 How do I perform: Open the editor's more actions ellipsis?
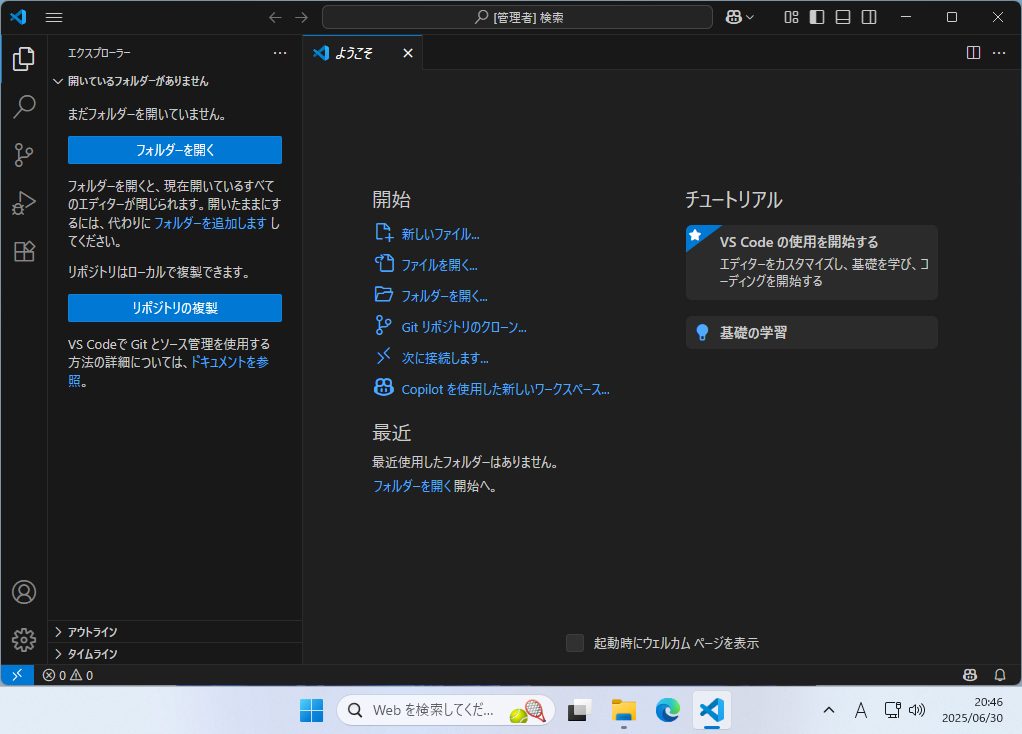click(x=999, y=53)
